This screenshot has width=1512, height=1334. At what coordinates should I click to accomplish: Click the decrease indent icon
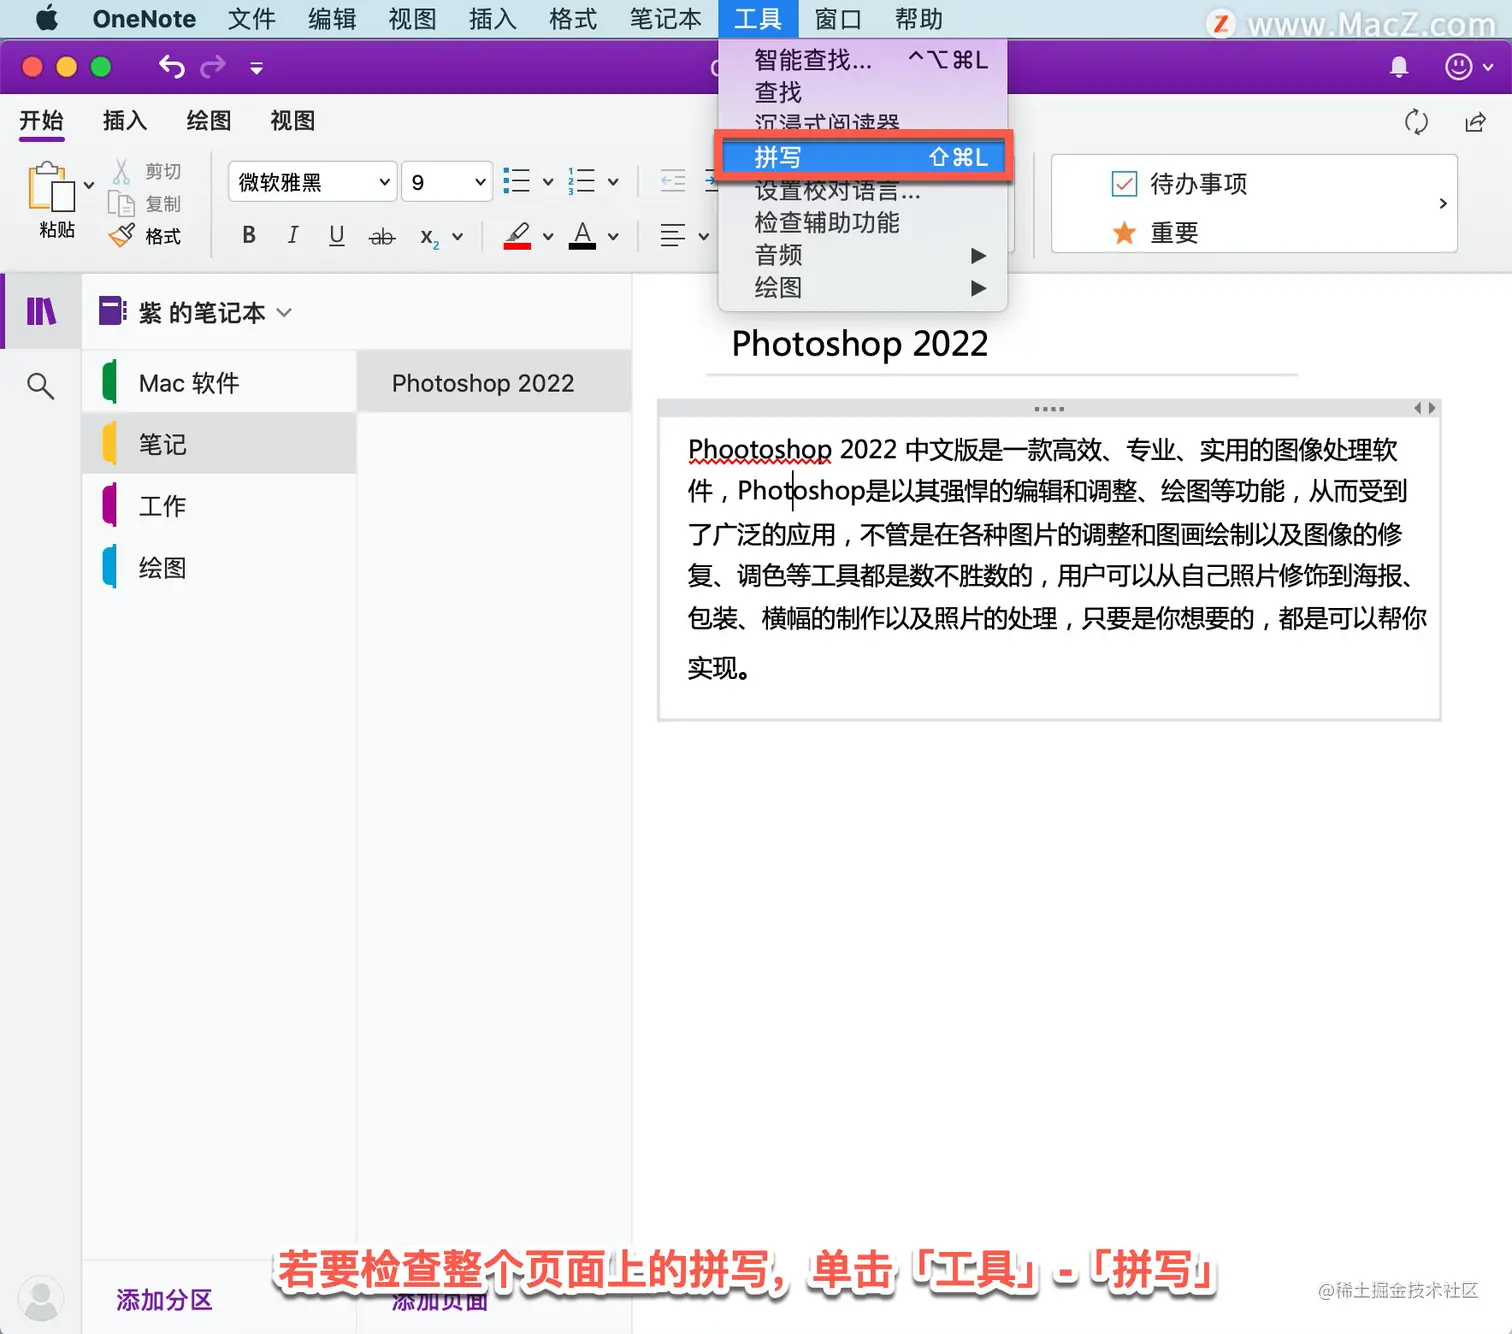coord(674,181)
